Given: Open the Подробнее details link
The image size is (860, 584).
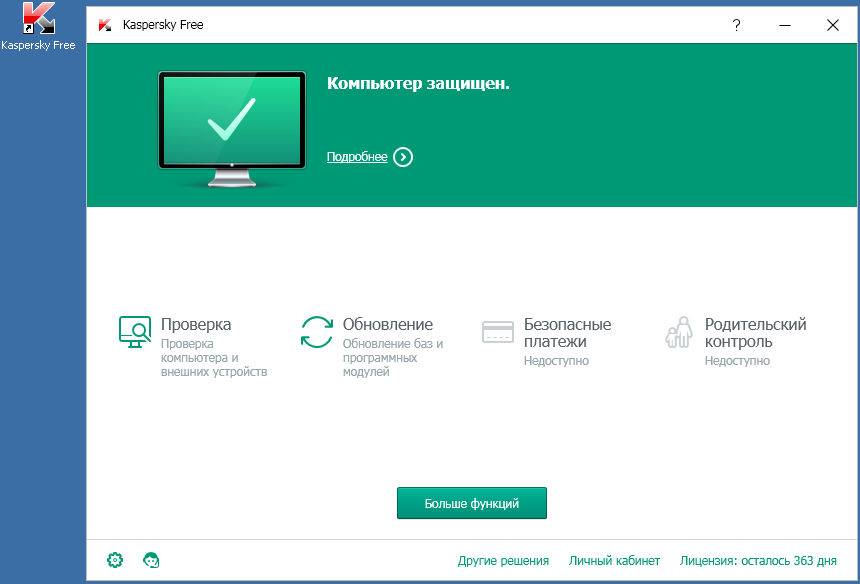Looking at the screenshot, I should pos(357,157).
